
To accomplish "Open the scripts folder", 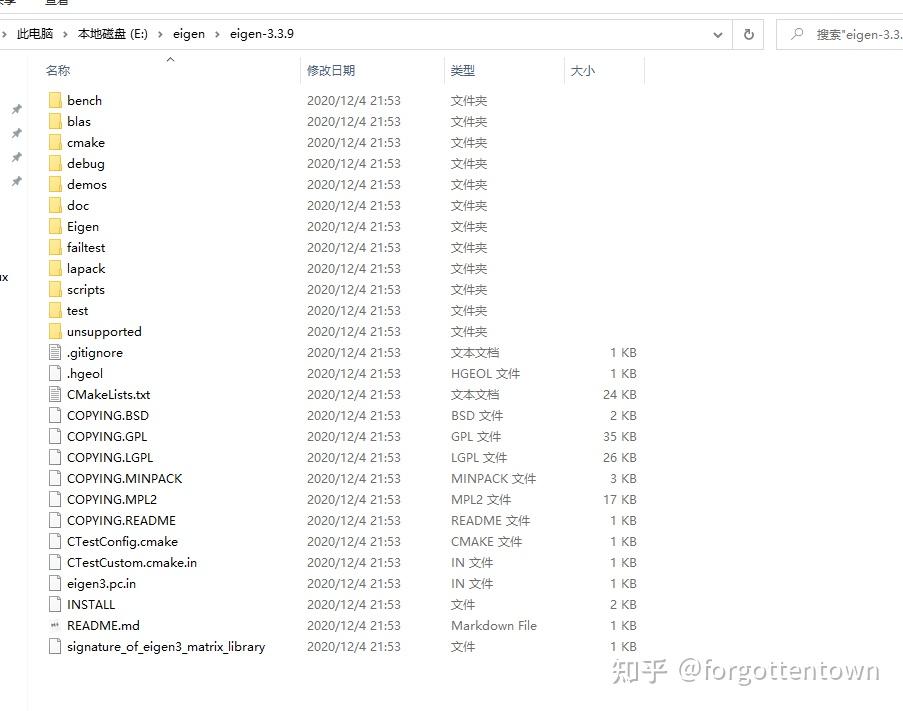I will [x=89, y=289].
